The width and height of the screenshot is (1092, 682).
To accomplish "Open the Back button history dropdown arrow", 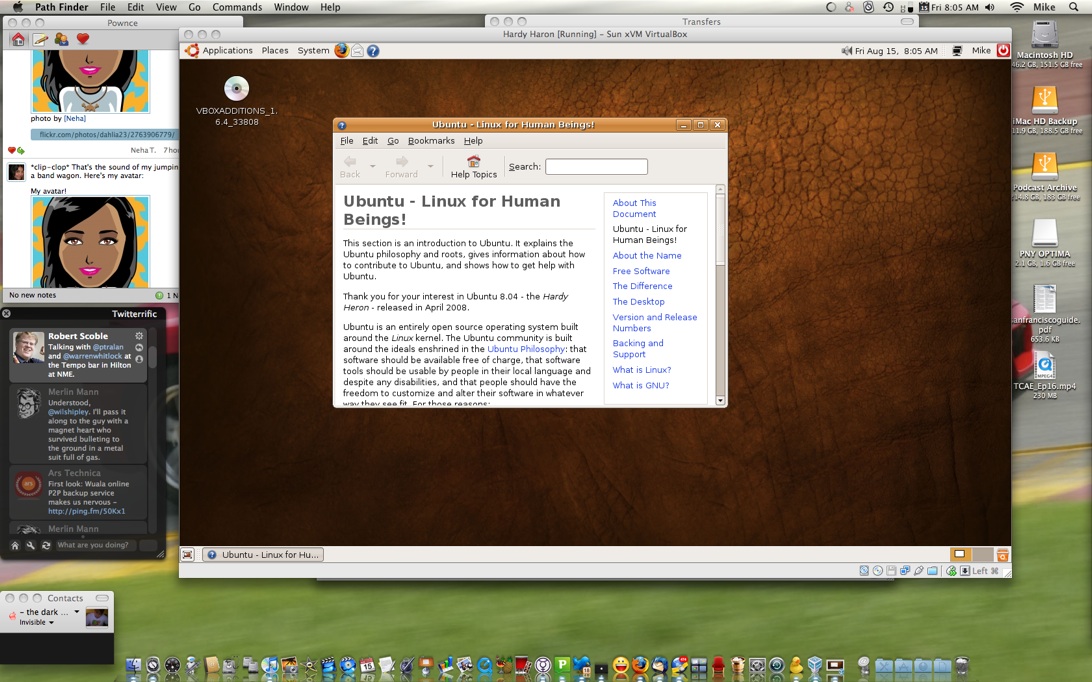I will coord(372,166).
